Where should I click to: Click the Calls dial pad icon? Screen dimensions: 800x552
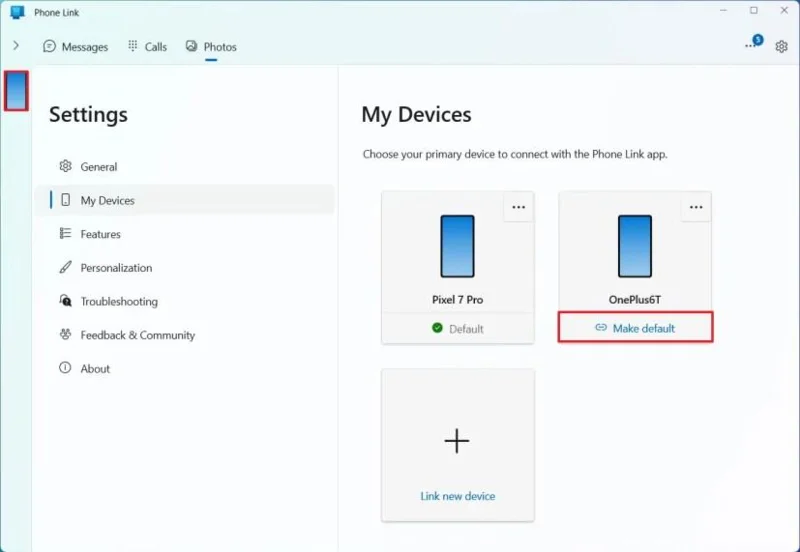tap(133, 46)
